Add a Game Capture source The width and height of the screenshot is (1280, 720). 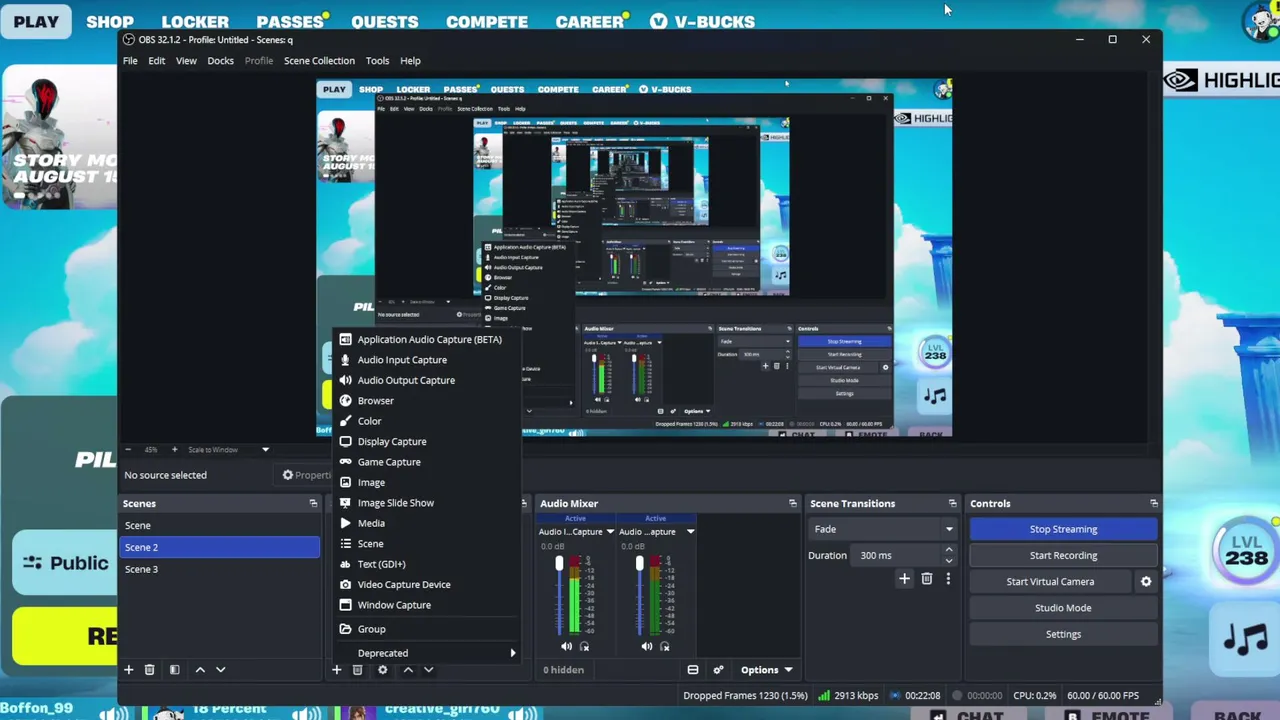(x=428, y=462)
